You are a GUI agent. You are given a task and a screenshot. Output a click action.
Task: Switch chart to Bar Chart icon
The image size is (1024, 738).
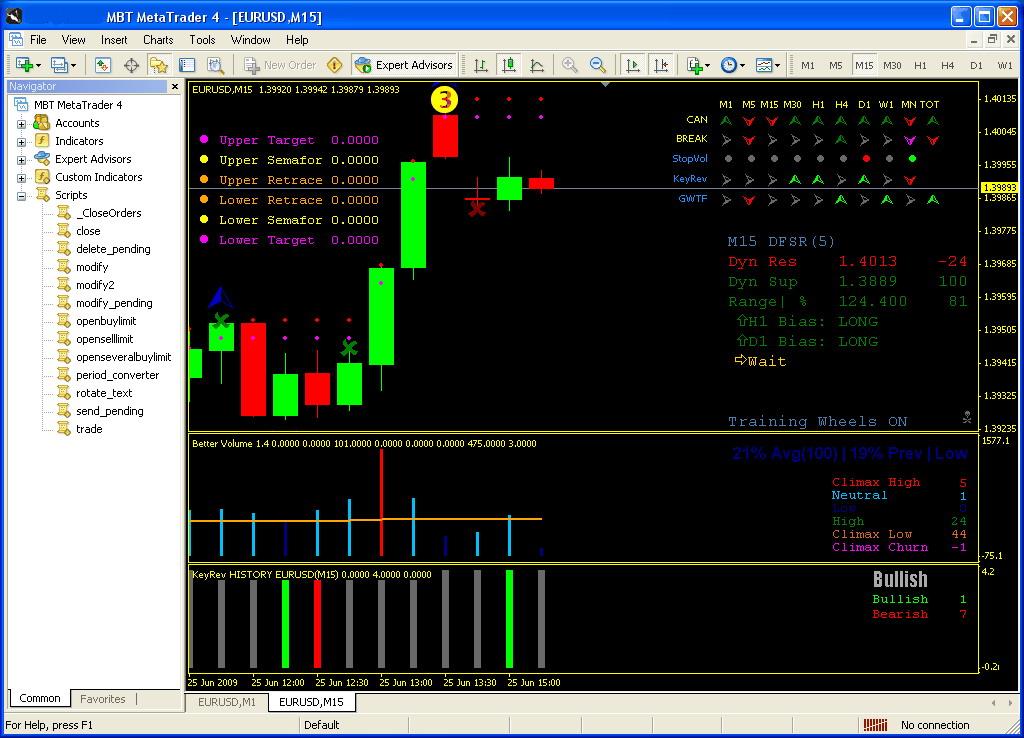tap(481, 65)
